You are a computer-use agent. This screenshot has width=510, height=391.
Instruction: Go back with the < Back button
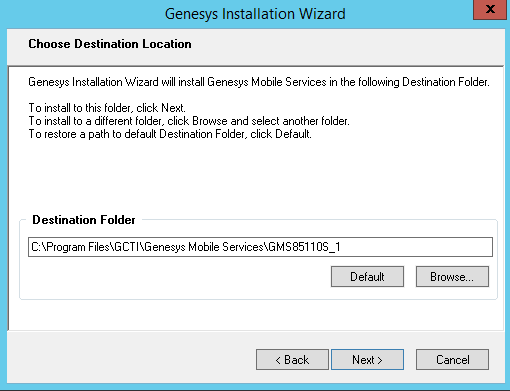point(292,360)
